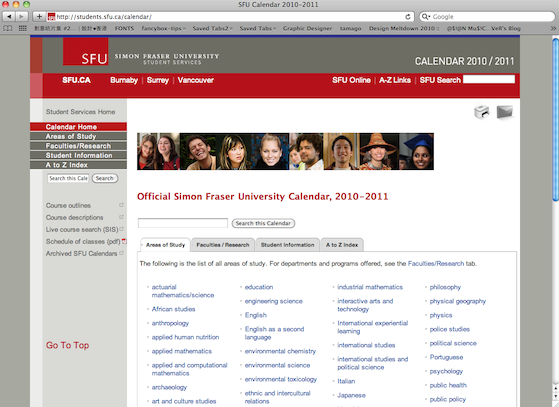559x407 pixels.
Task: Open Student Services Home link
Action: [80, 112]
